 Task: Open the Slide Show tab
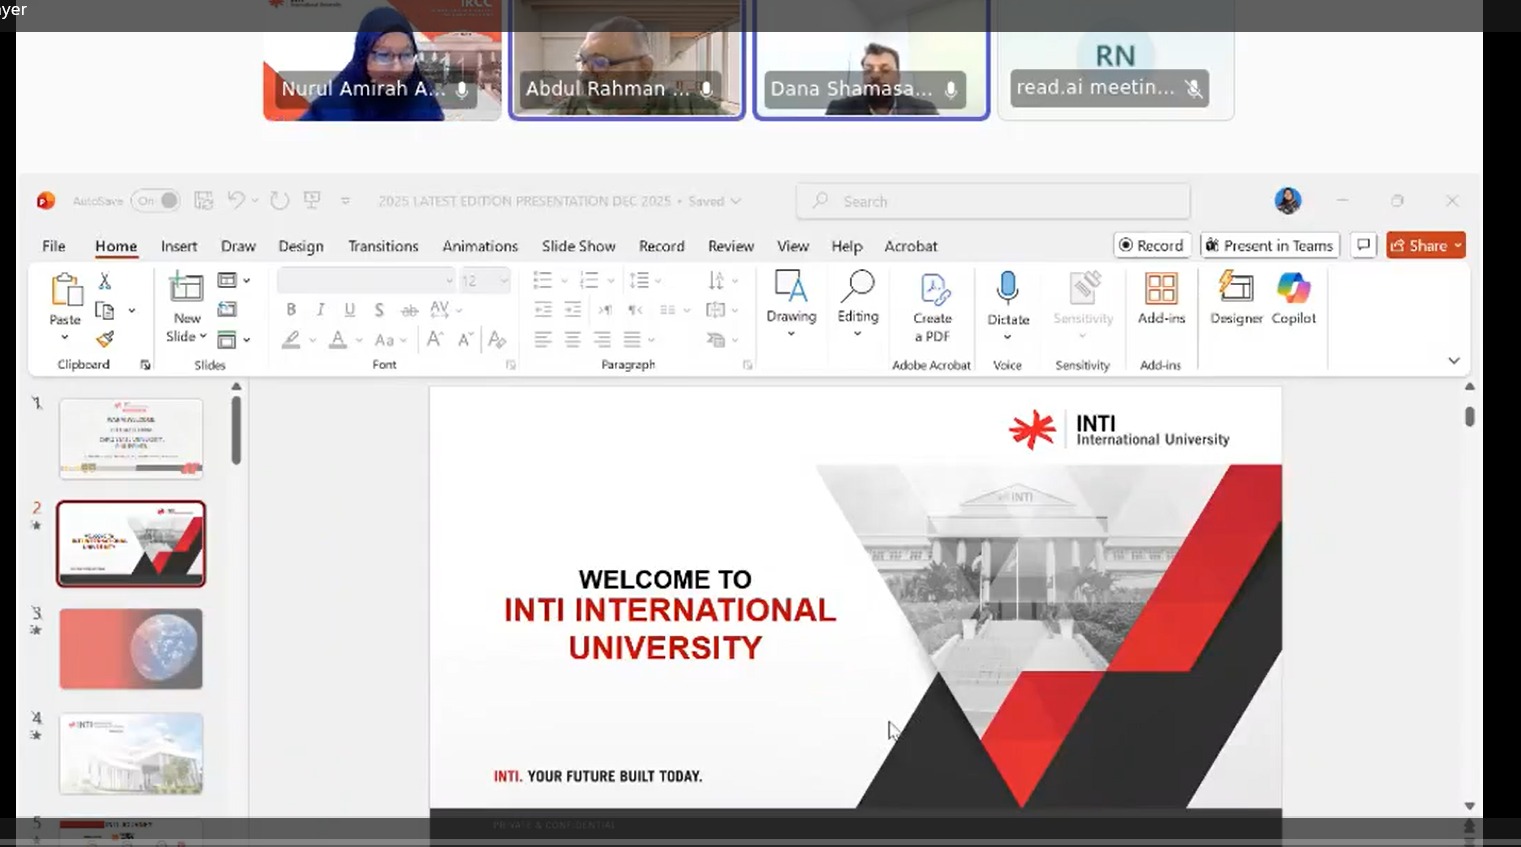pos(578,246)
